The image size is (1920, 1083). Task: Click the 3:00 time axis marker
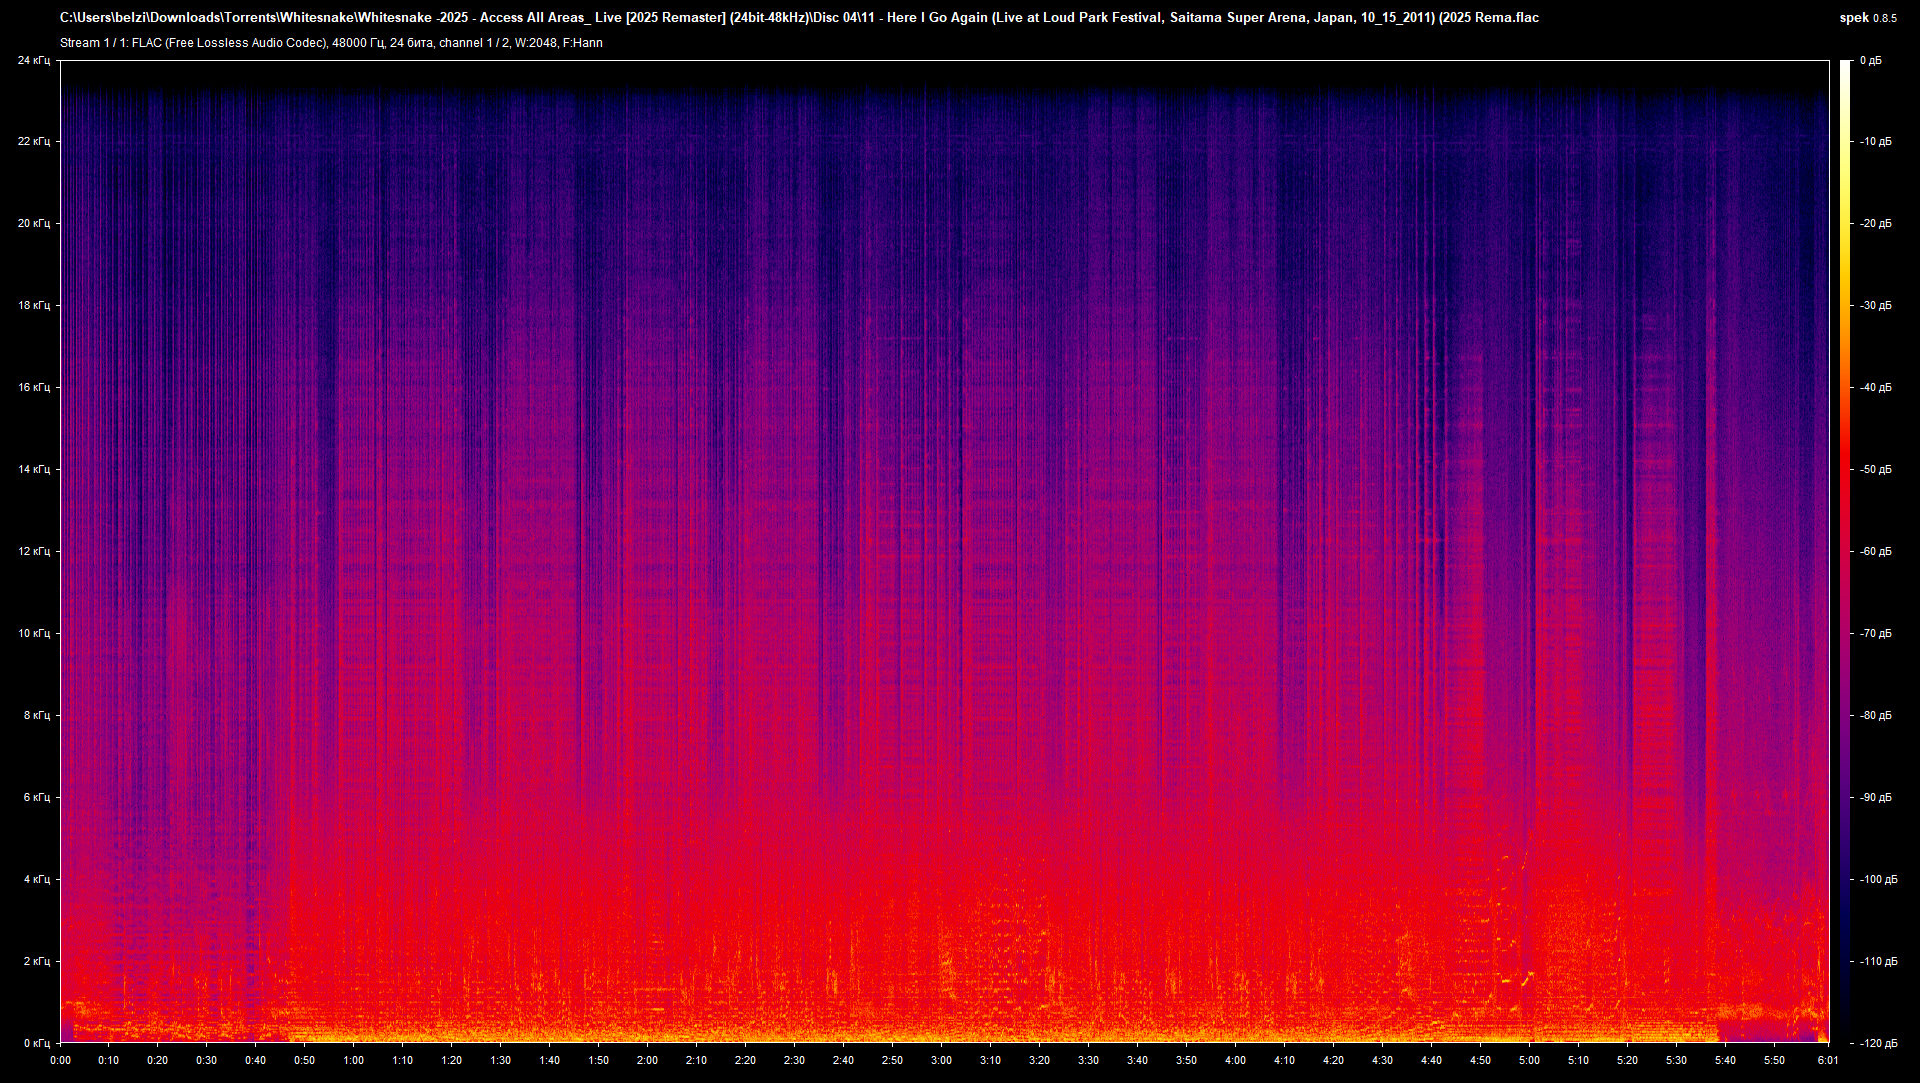(941, 1060)
